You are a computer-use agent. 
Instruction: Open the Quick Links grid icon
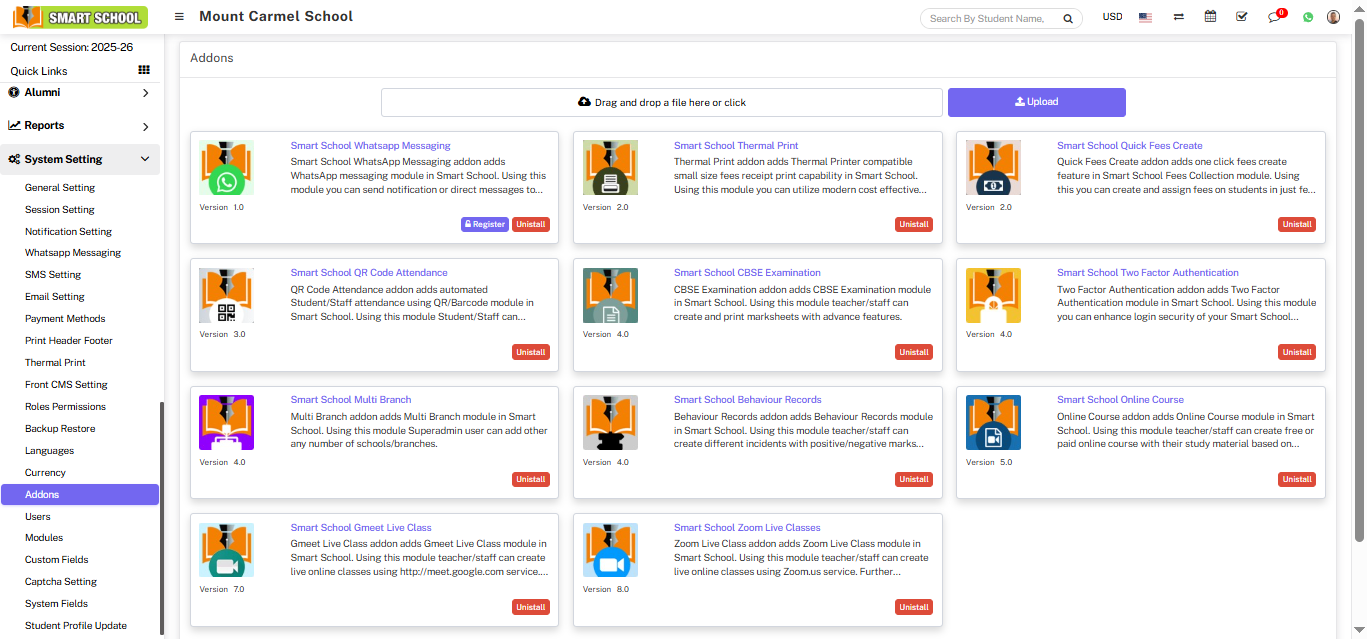(x=144, y=70)
